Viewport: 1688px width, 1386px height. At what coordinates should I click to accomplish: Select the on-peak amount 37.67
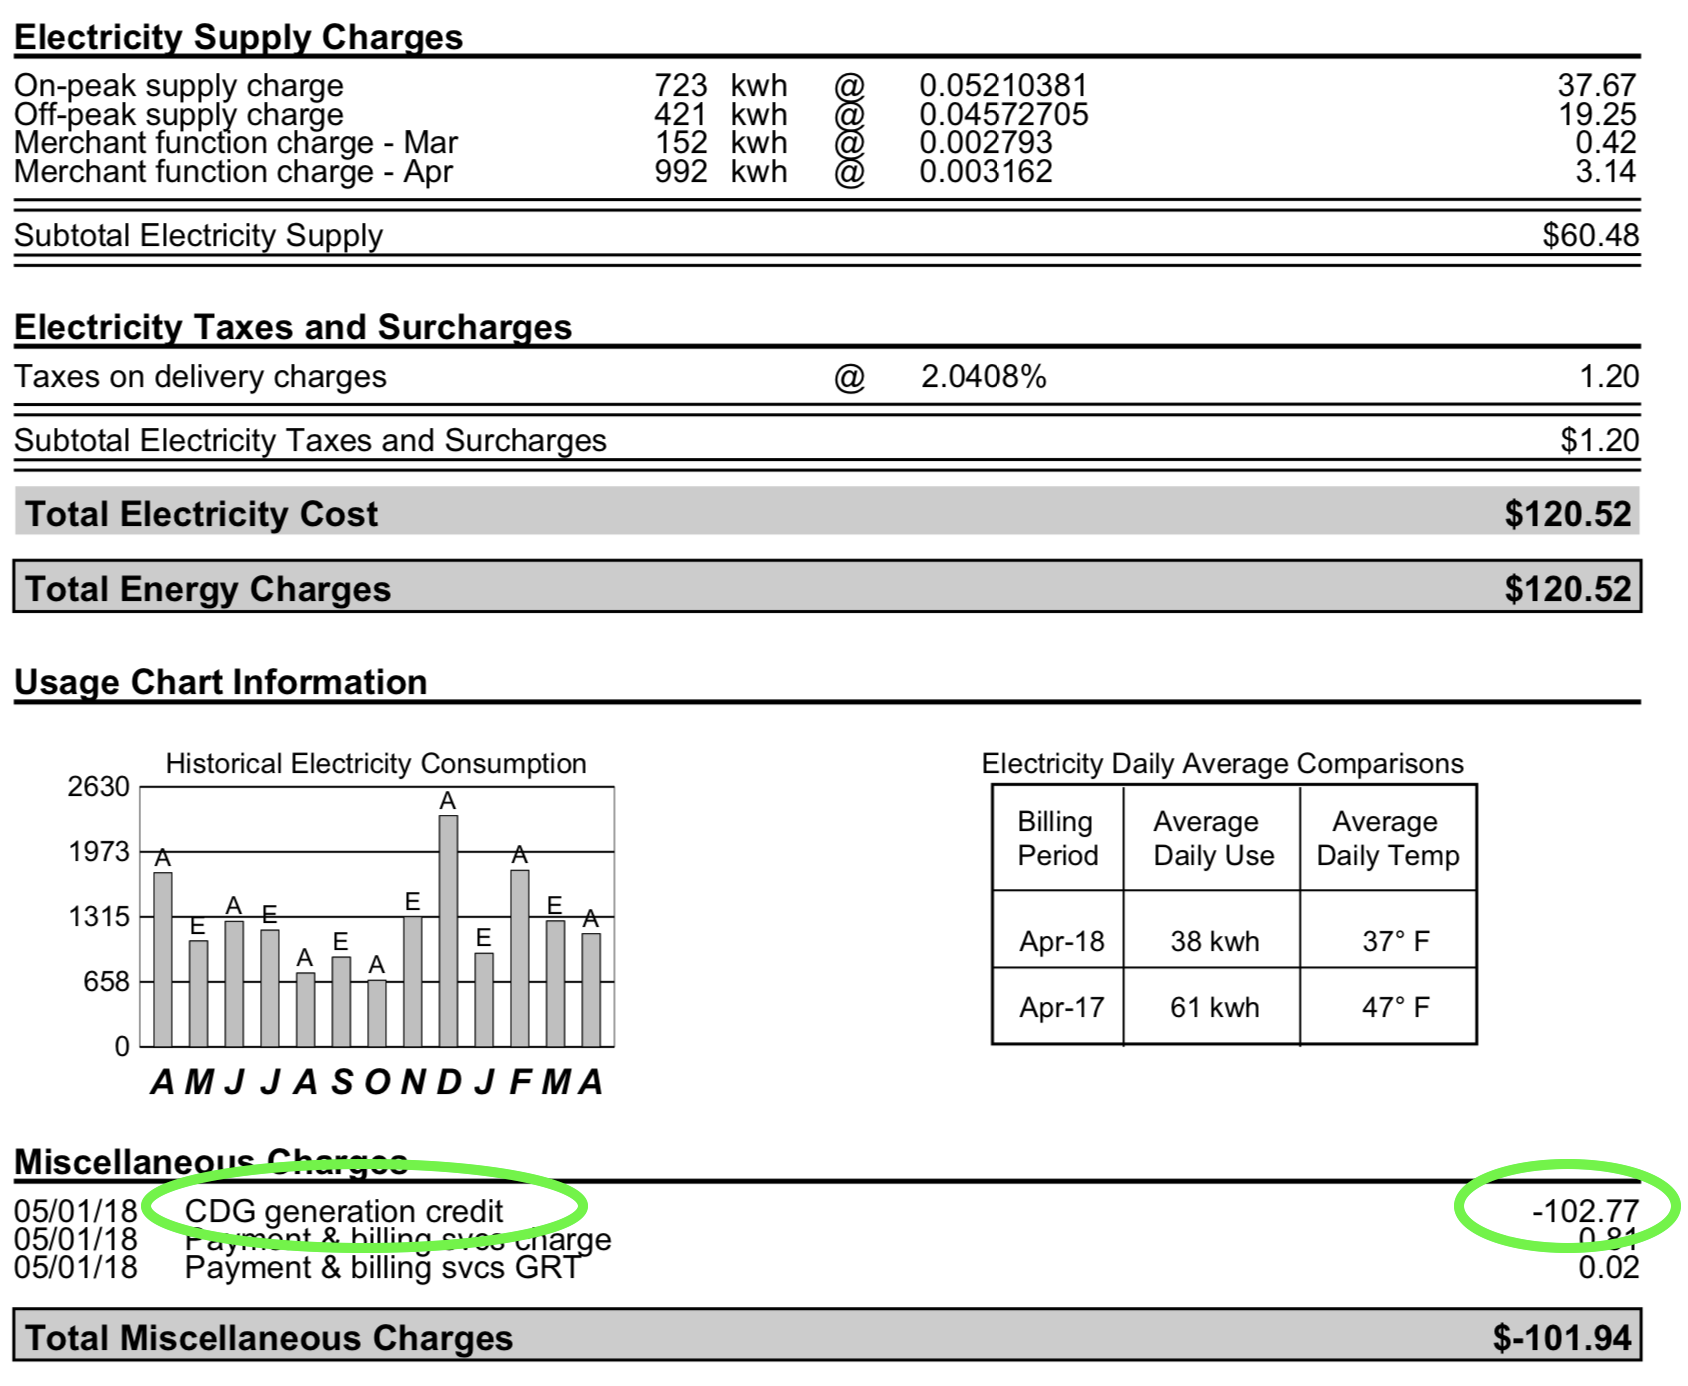[x=1597, y=86]
